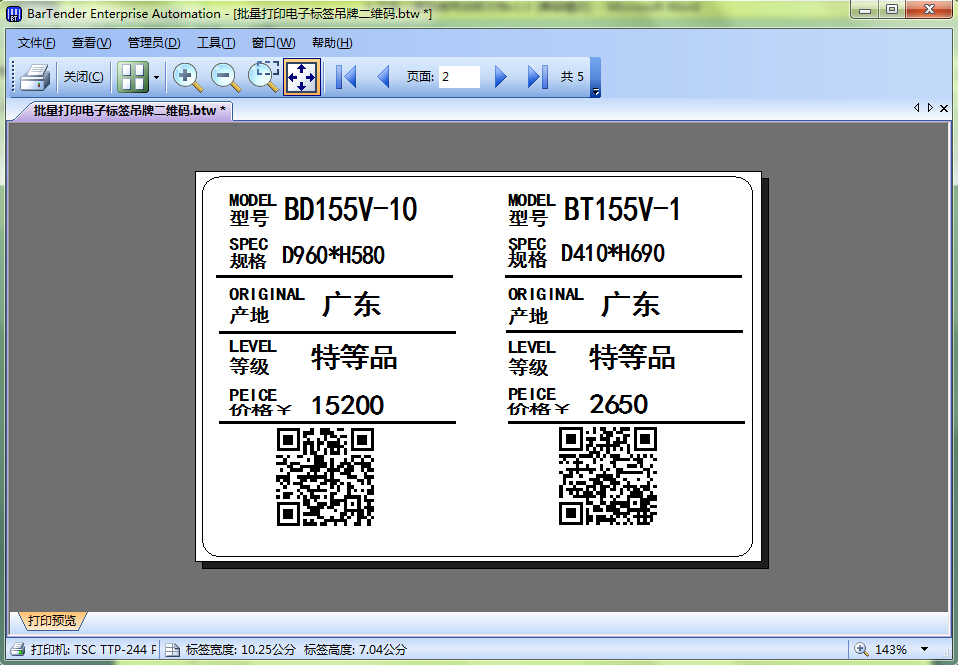Click the right label QR code
Viewport: 958px width, 665px height.
click(608, 476)
